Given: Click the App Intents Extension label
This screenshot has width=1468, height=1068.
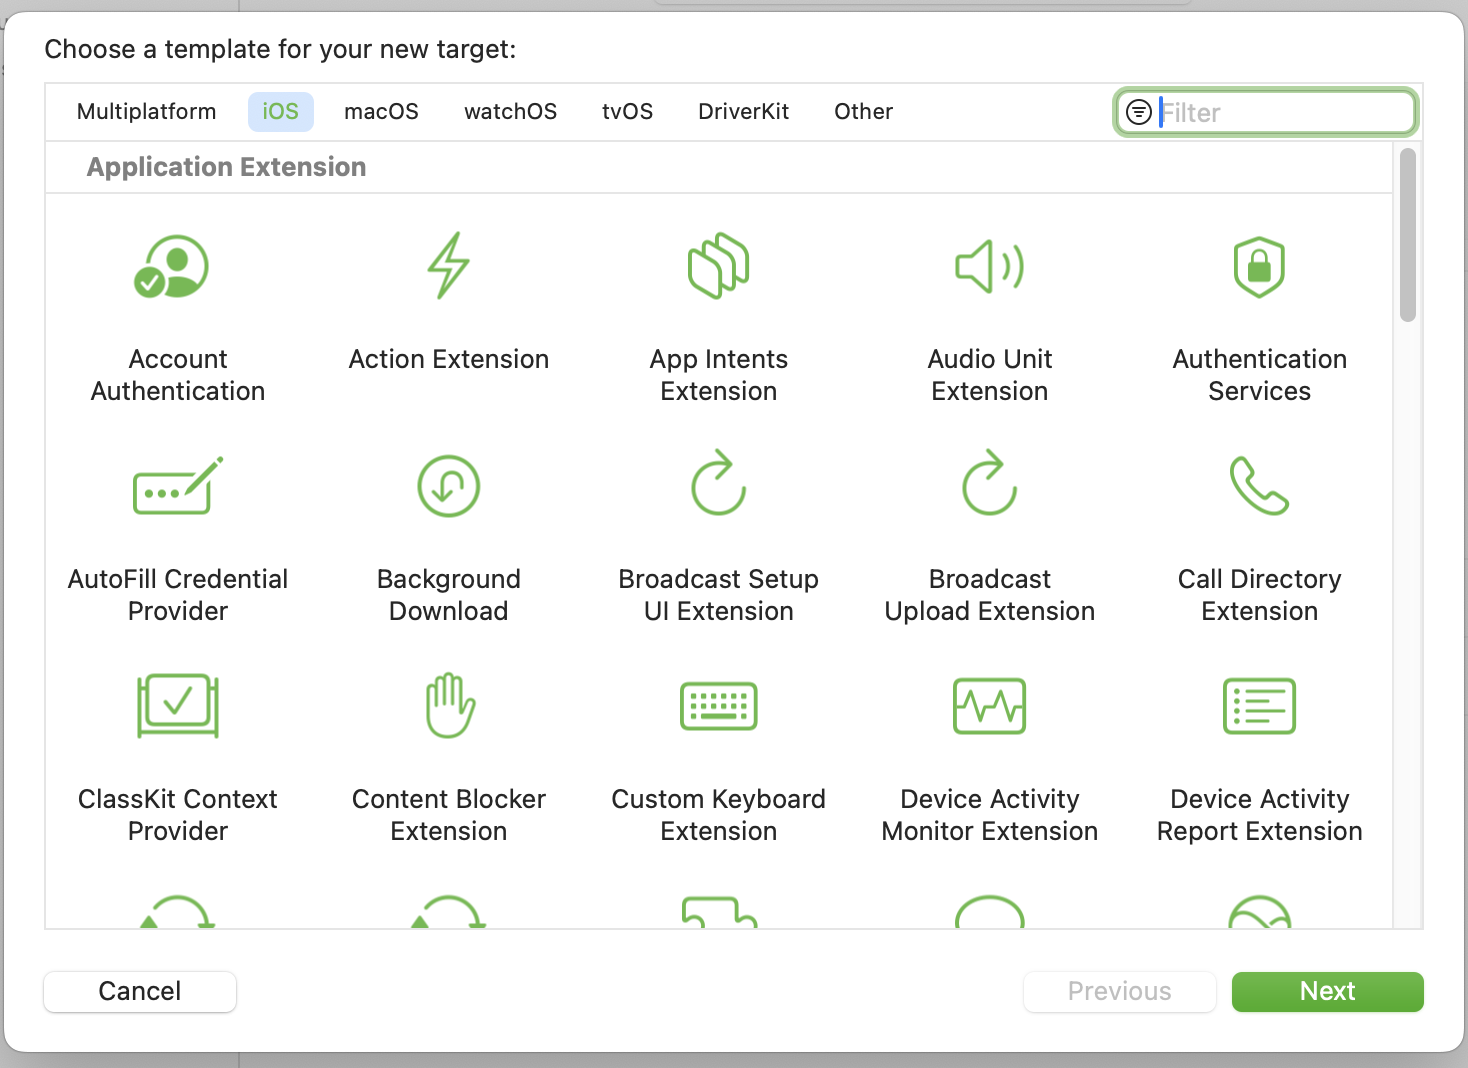Looking at the screenshot, I should [719, 375].
